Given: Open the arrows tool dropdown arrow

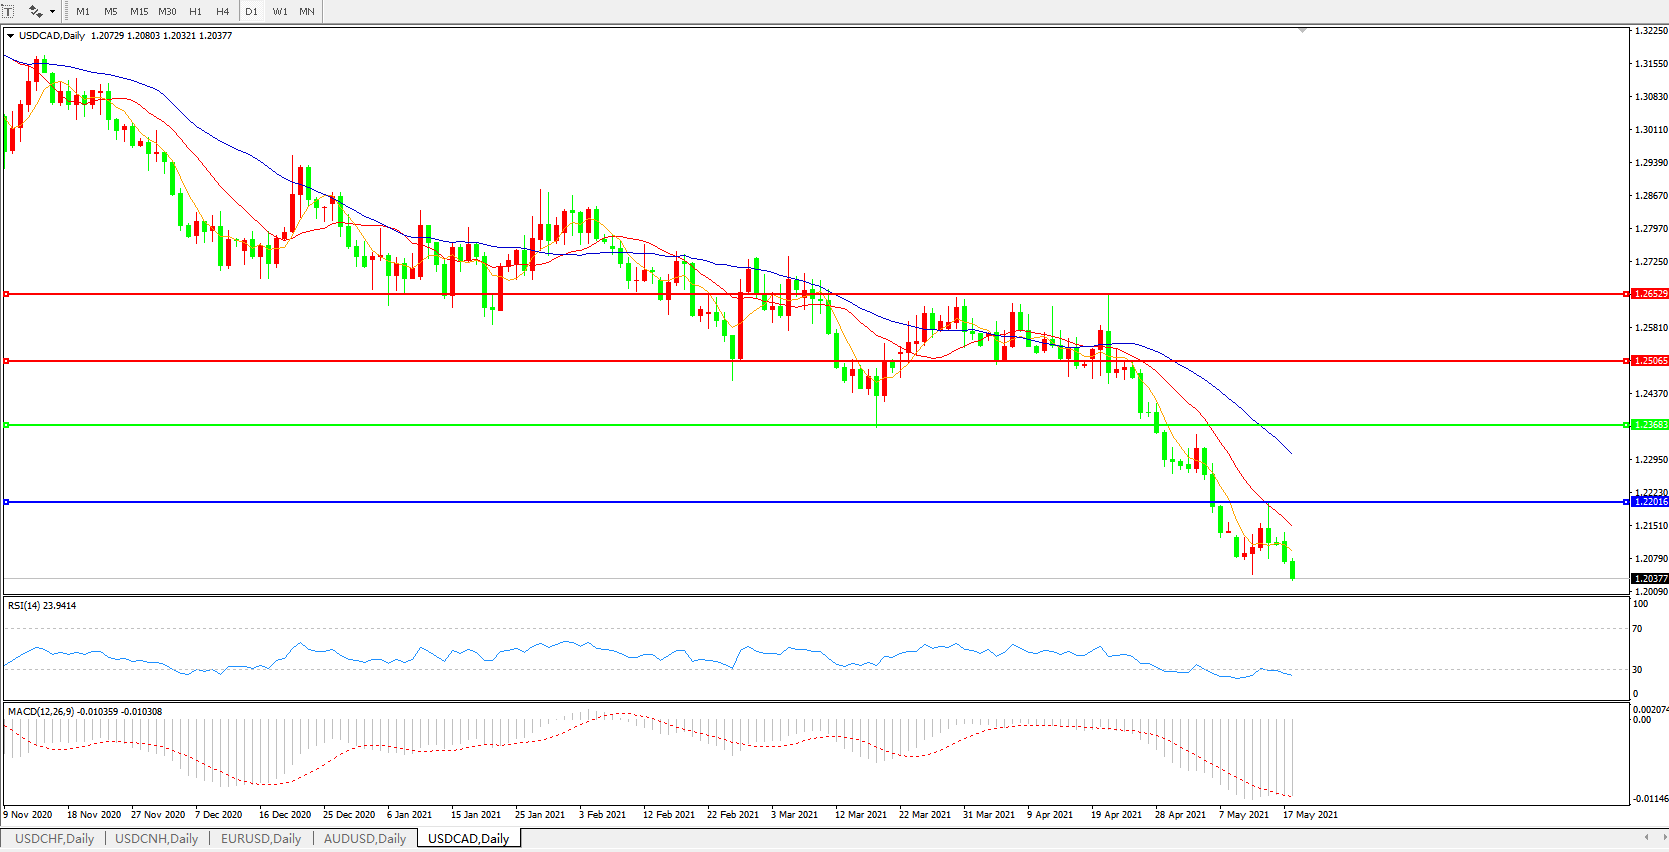Looking at the screenshot, I should (52, 12).
